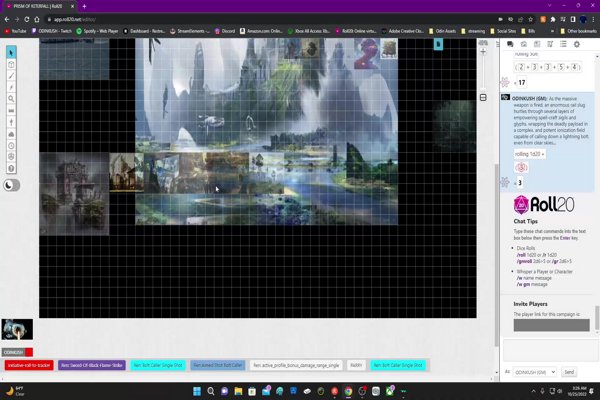This screenshot has width=600, height=400.
Task: Open File Explorer from taskbar
Action: pos(238,391)
